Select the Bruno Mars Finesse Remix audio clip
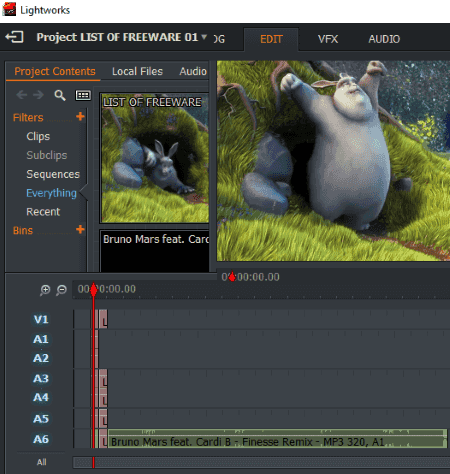Viewport: 450px width, 474px height. click(x=277, y=439)
